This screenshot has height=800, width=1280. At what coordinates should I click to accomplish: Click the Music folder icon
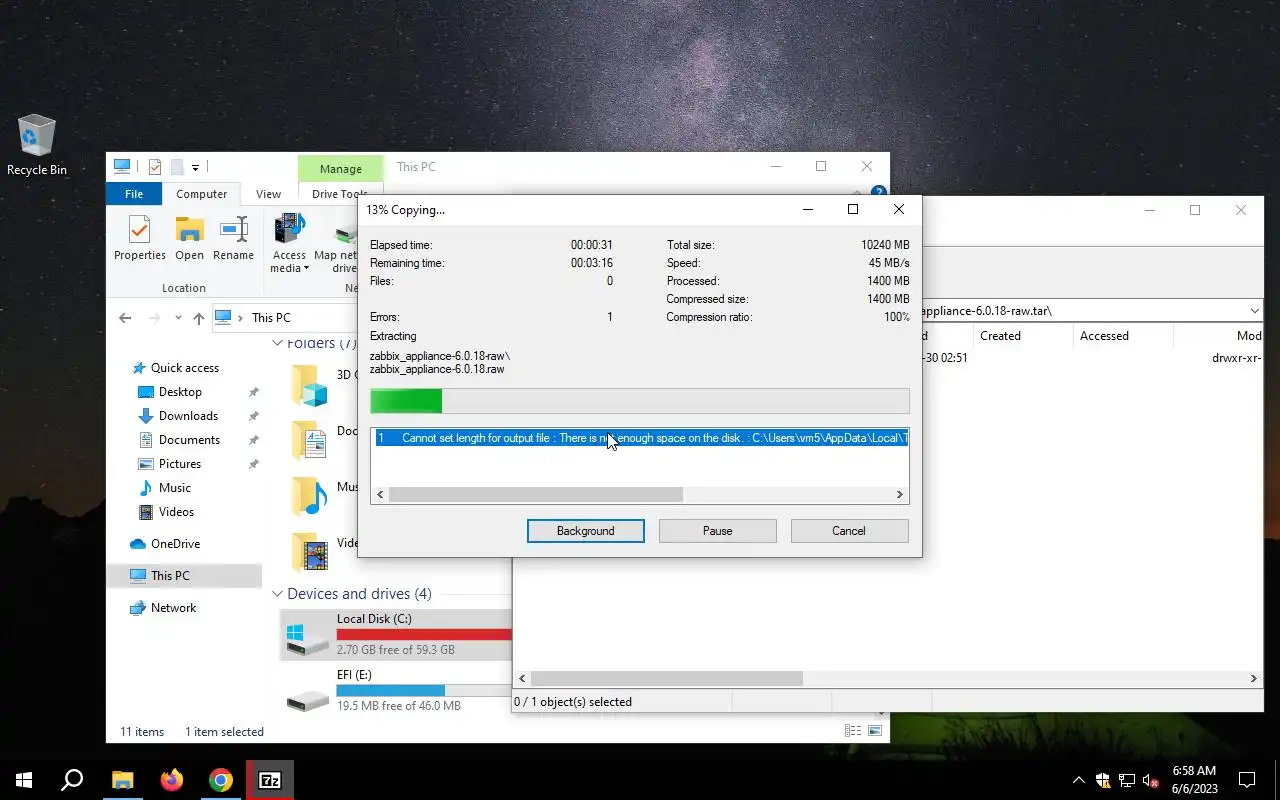pos(308,495)
